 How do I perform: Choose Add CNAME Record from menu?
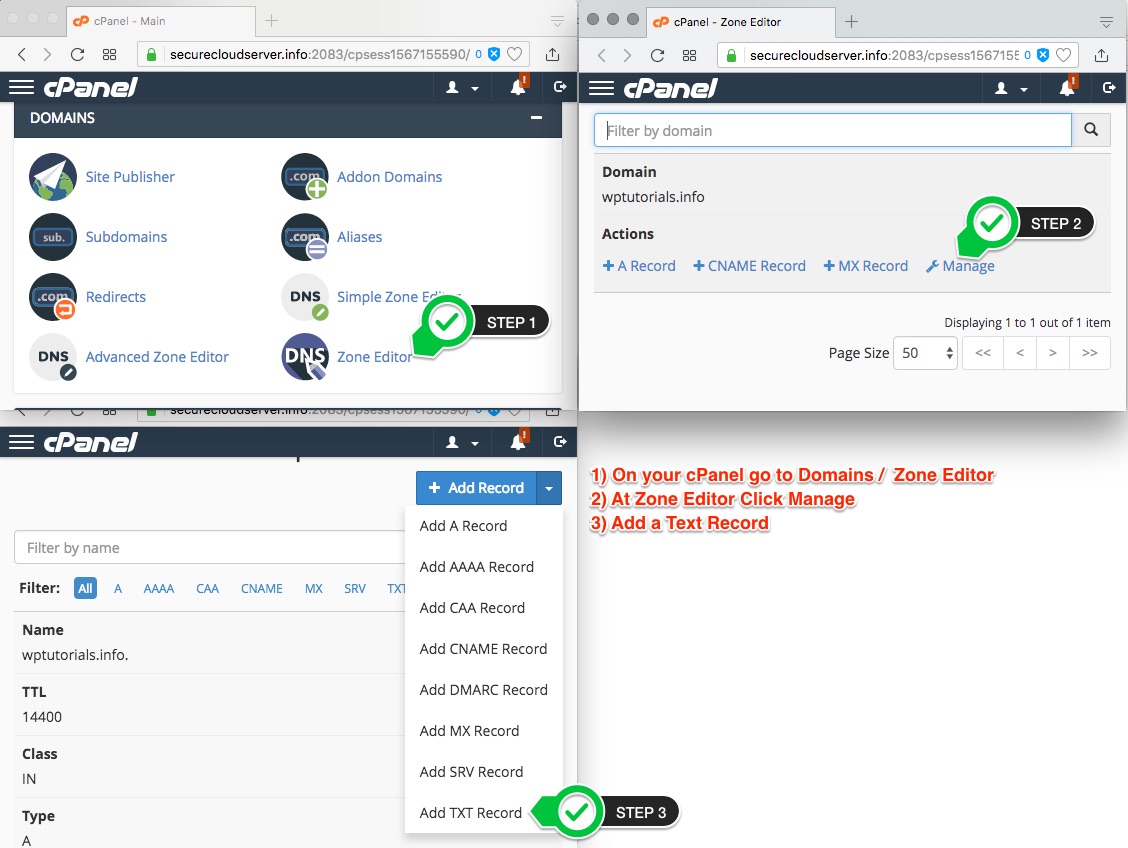tap(483, 649)
